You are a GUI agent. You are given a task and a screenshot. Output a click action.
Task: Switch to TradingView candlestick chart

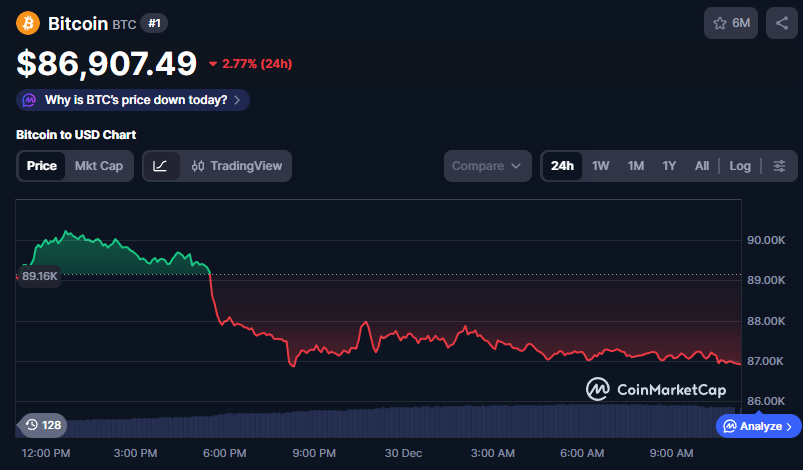point(237,166)
